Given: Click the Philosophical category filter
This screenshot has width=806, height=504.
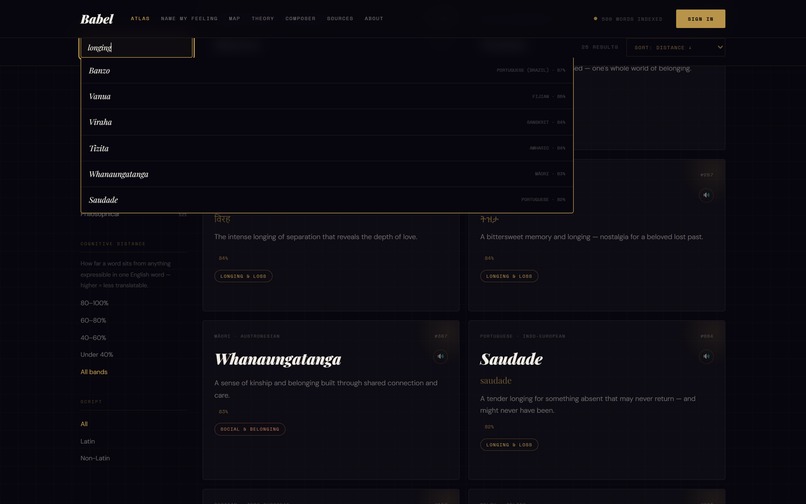Looking at the screenshot, I should tap(100, 214).
